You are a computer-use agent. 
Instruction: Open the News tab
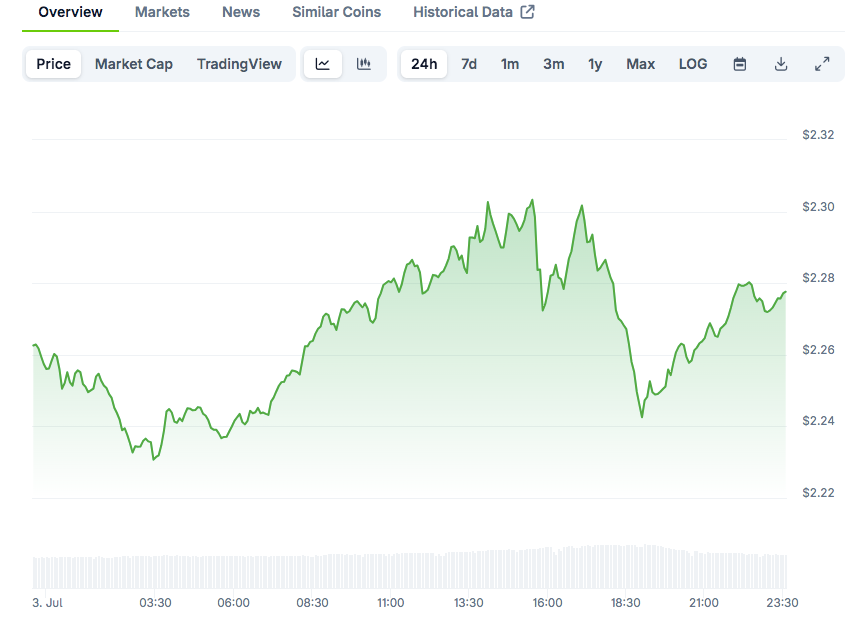[241, 12]
